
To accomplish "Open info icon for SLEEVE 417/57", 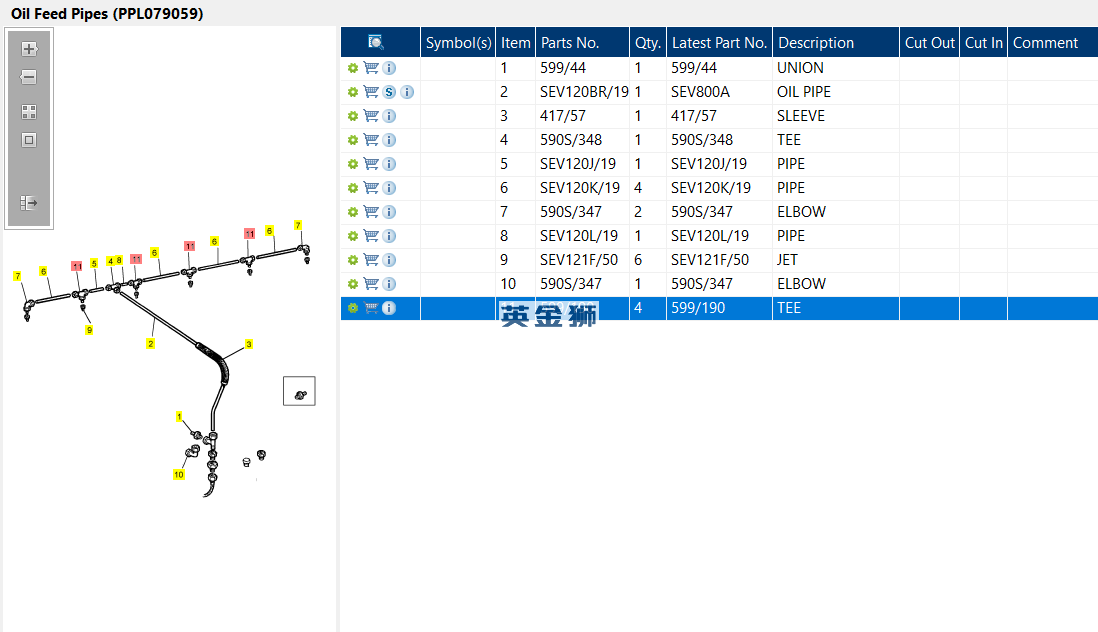I will coord(389,116).
